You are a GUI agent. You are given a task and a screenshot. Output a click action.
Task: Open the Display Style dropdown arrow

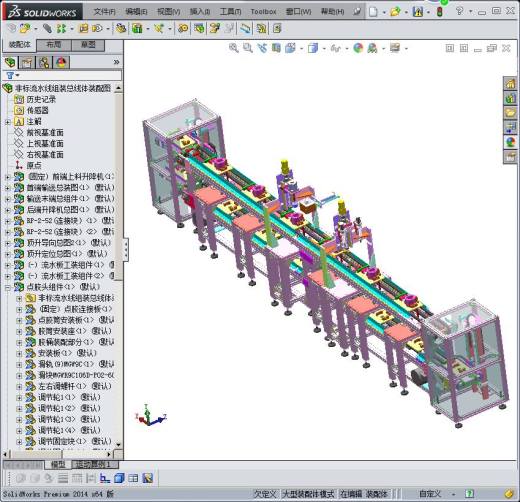324,49
